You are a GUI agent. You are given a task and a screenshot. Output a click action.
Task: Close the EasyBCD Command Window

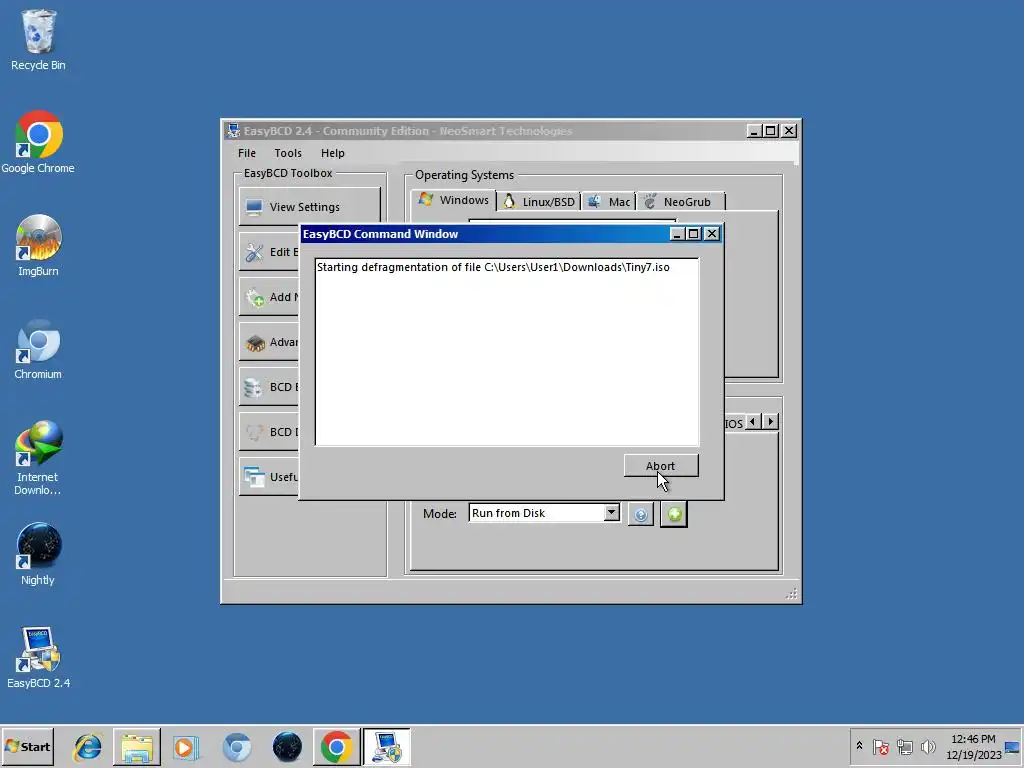click(711, 234)
